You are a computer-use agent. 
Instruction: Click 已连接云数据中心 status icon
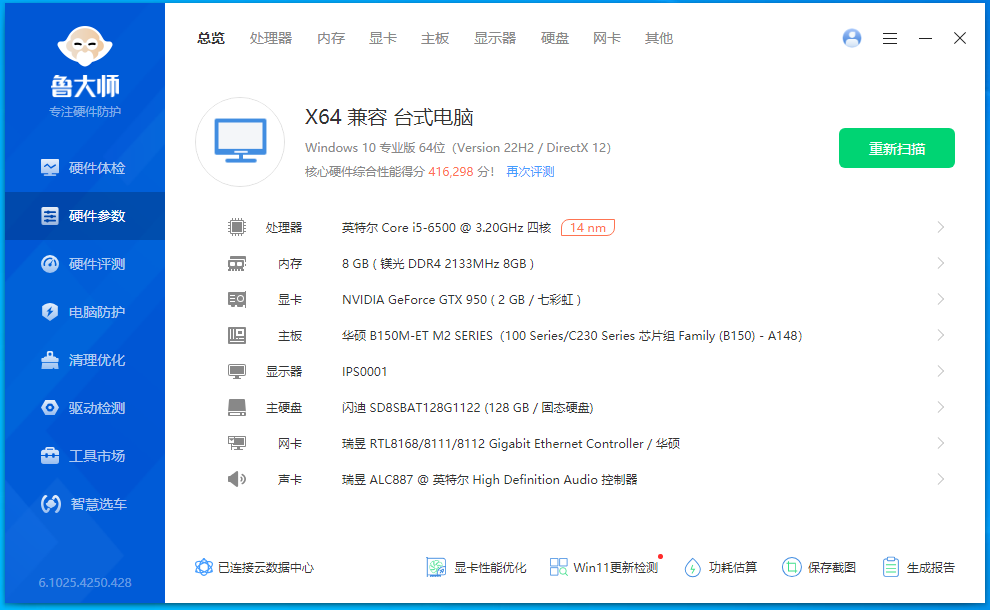pos(203,567)
